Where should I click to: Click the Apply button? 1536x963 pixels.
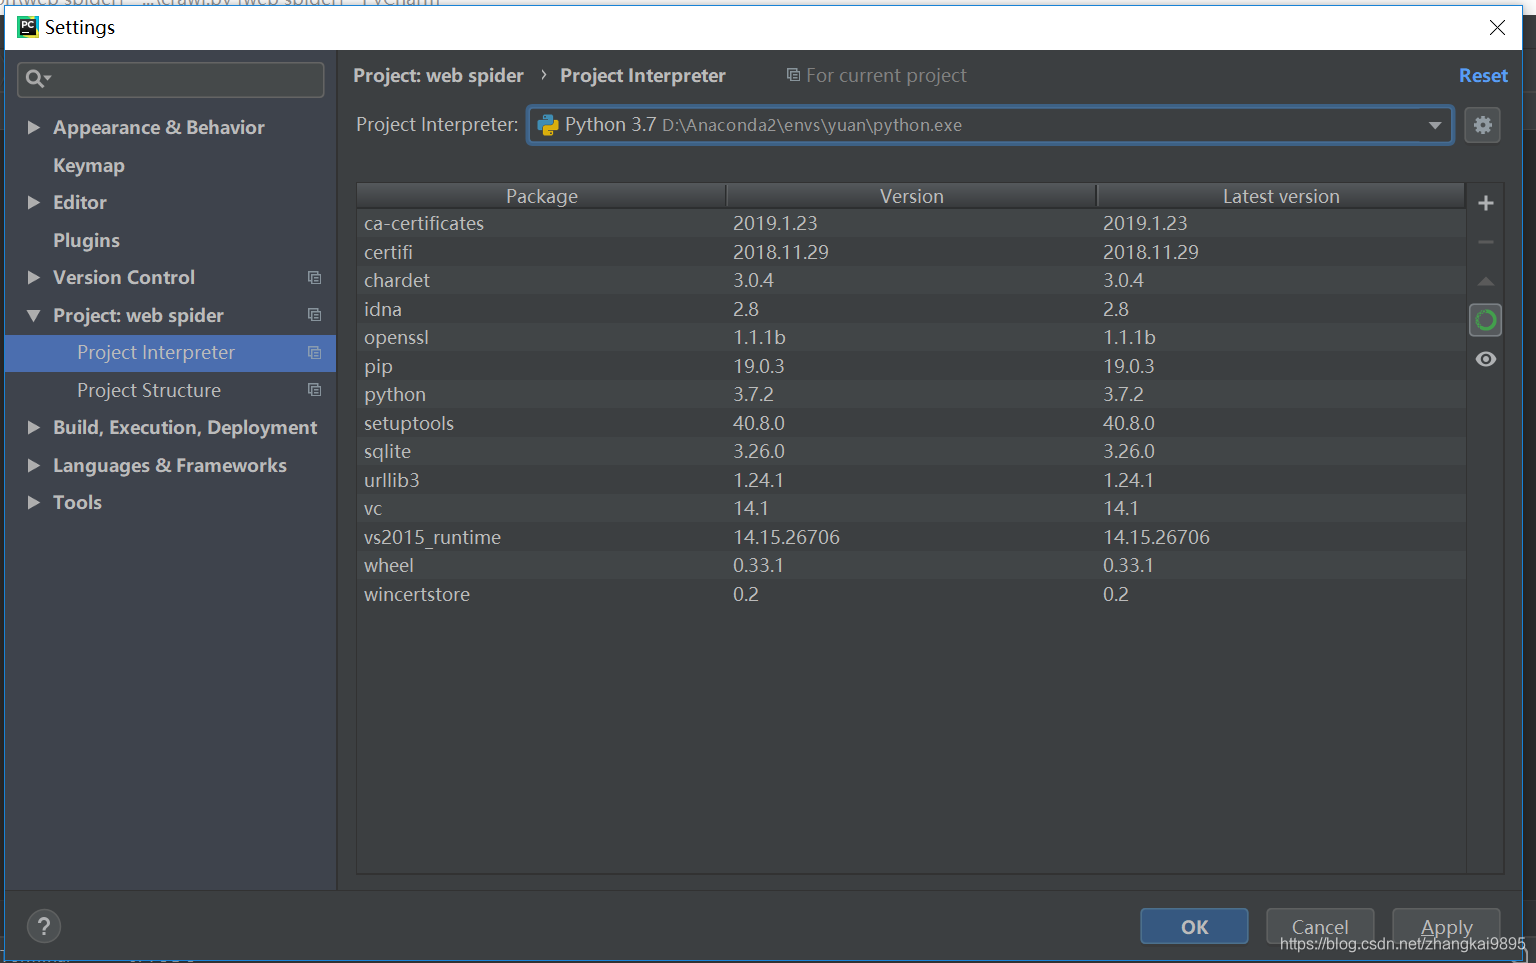[1446, 926]
